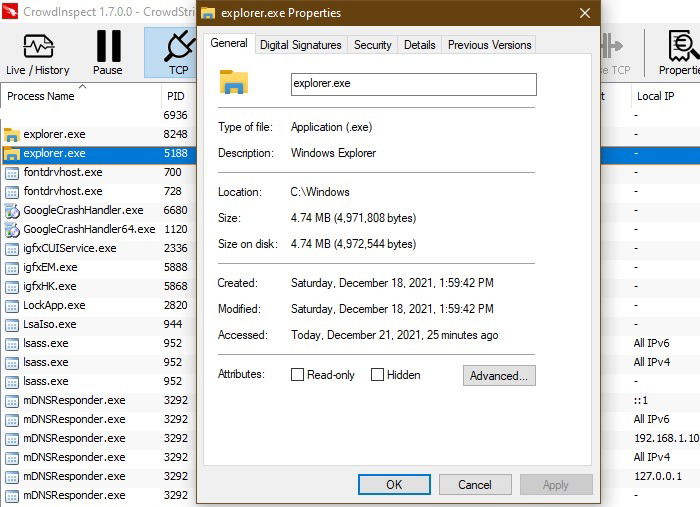Open Advanced attributes dialog

(499, 375)
